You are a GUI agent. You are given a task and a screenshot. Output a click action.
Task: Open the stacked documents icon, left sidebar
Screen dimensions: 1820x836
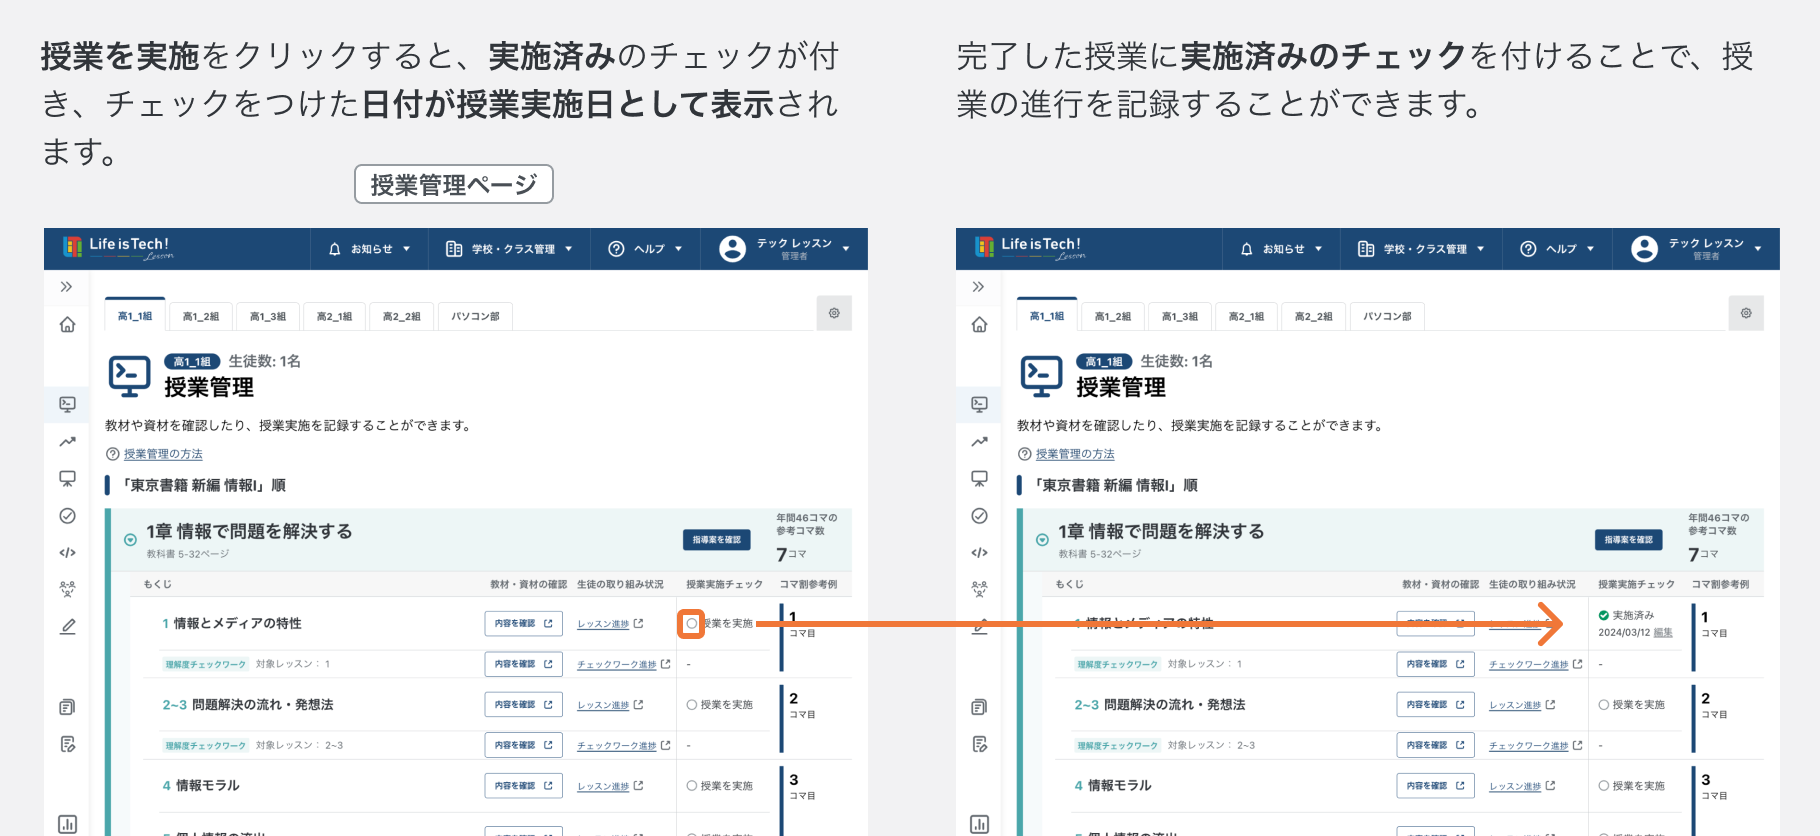(67, 707)
